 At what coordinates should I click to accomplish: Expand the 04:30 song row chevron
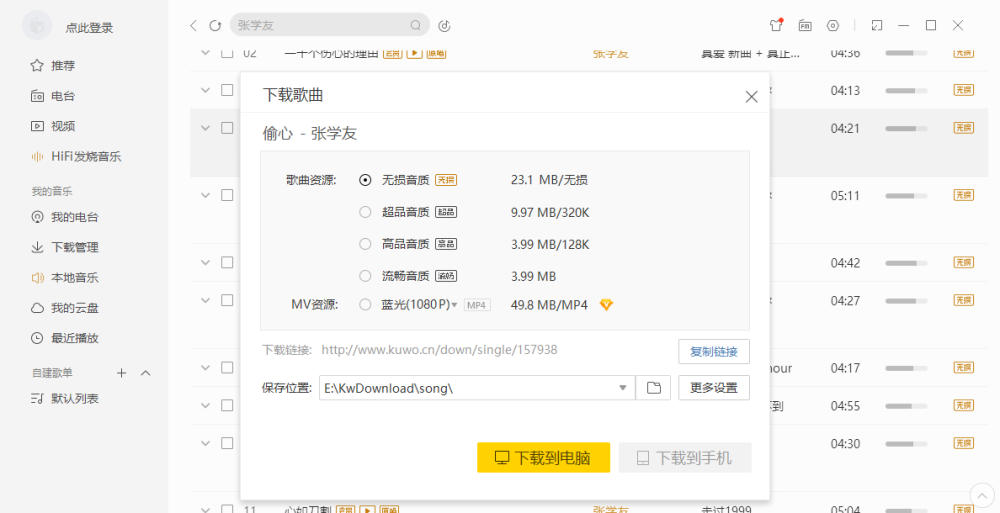coord(205,443)
